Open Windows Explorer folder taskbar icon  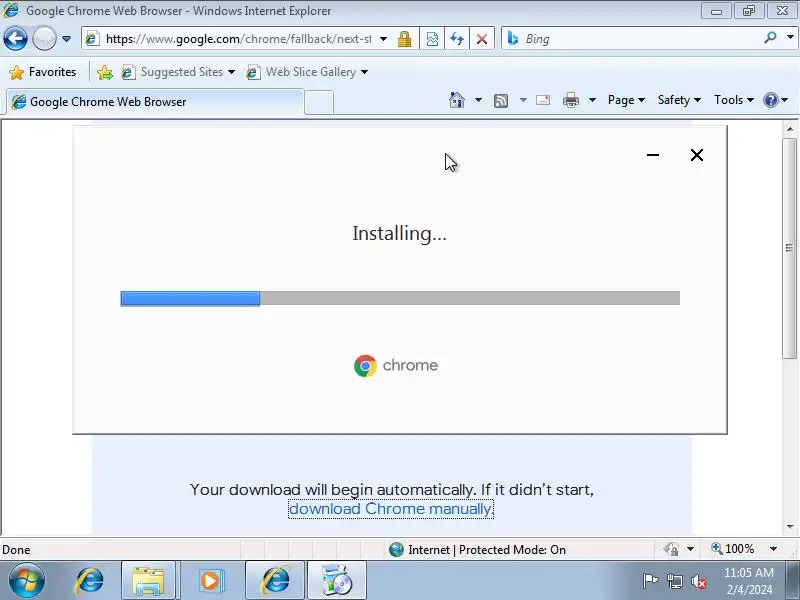point(148,581)
